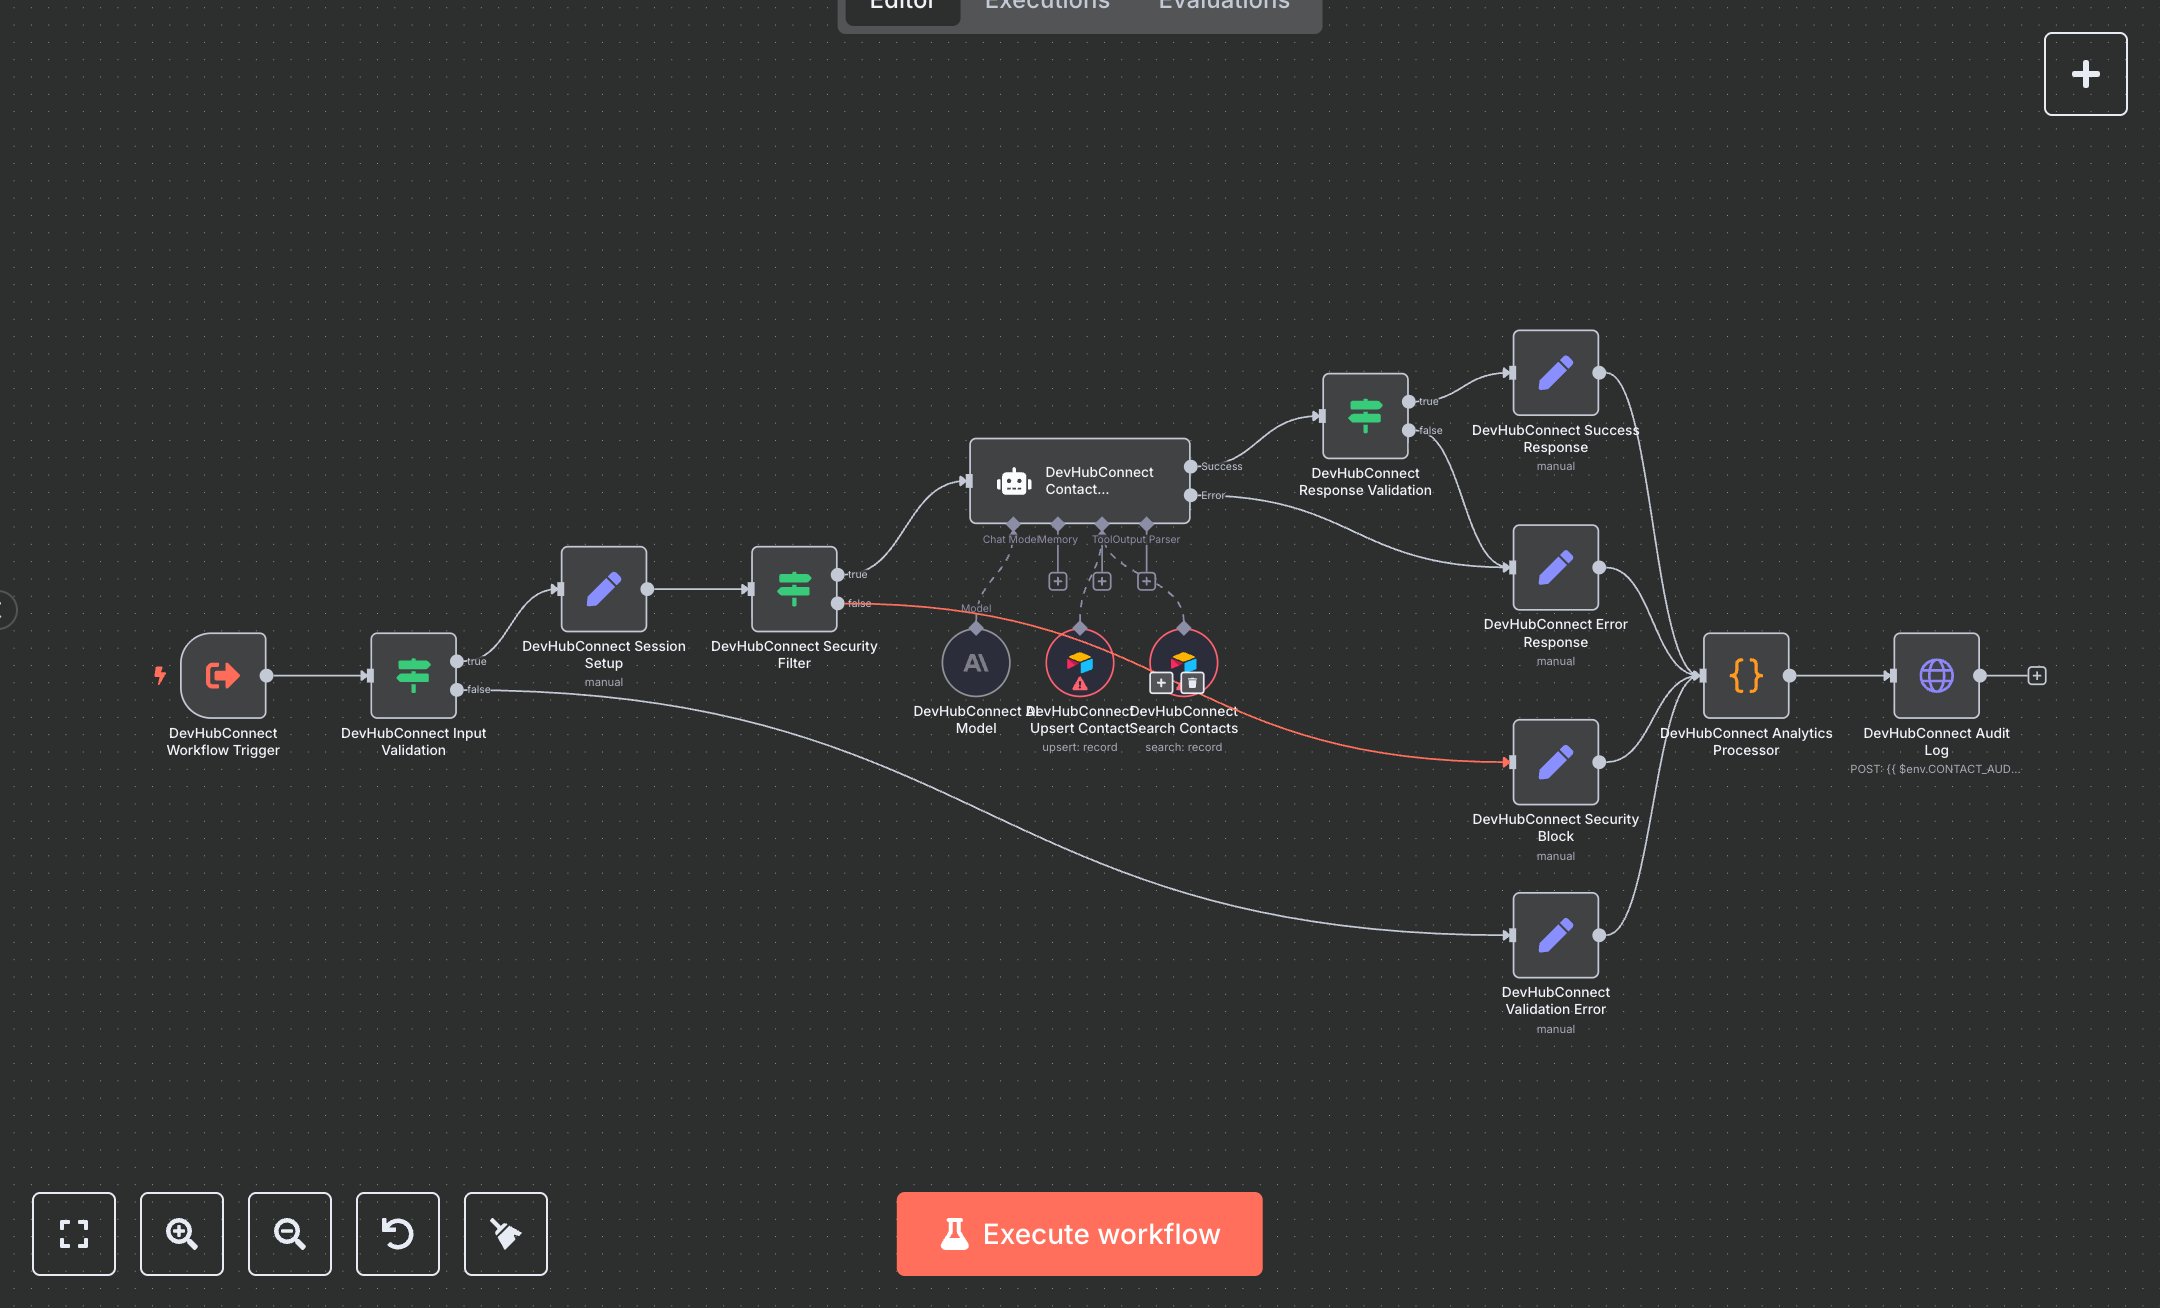Click the Execute workflow button
This screenshot has height=1308, width=2160.
1079,1233
